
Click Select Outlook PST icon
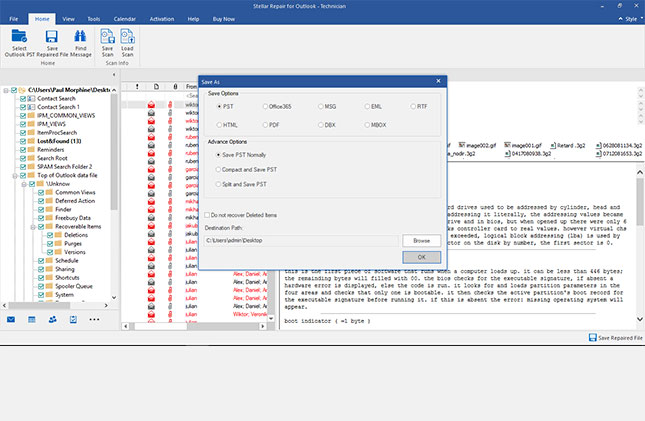(x=19, y=37)
